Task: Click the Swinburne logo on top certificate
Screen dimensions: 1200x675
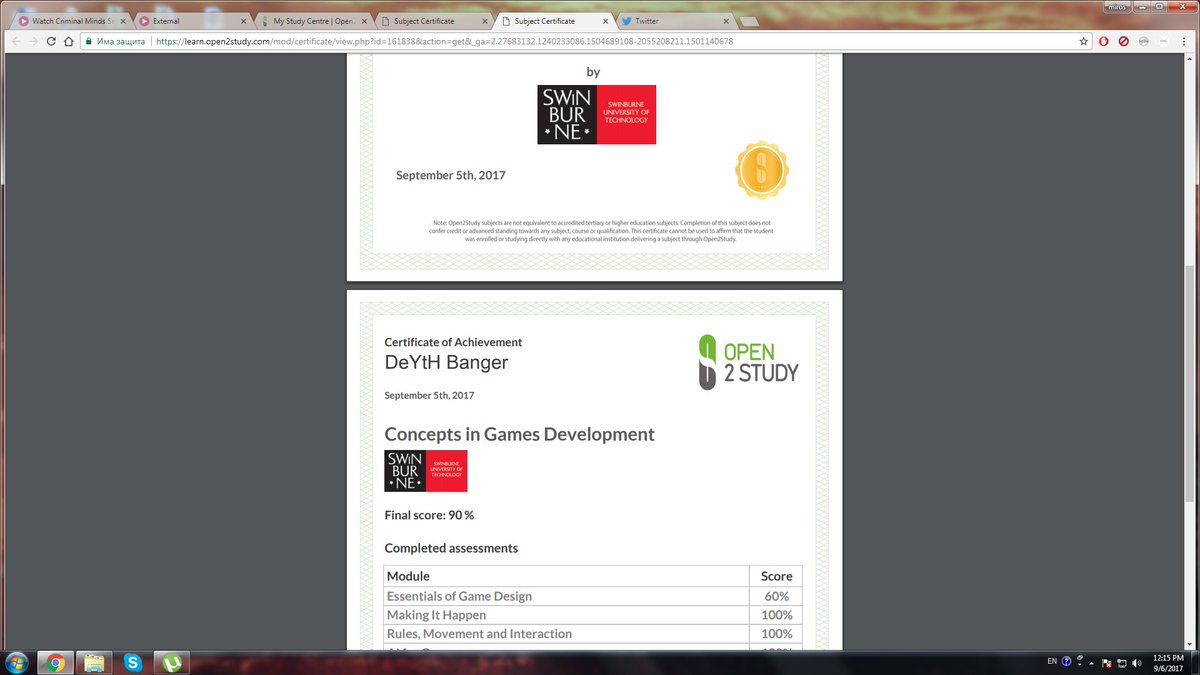Action: pos(596,114)
